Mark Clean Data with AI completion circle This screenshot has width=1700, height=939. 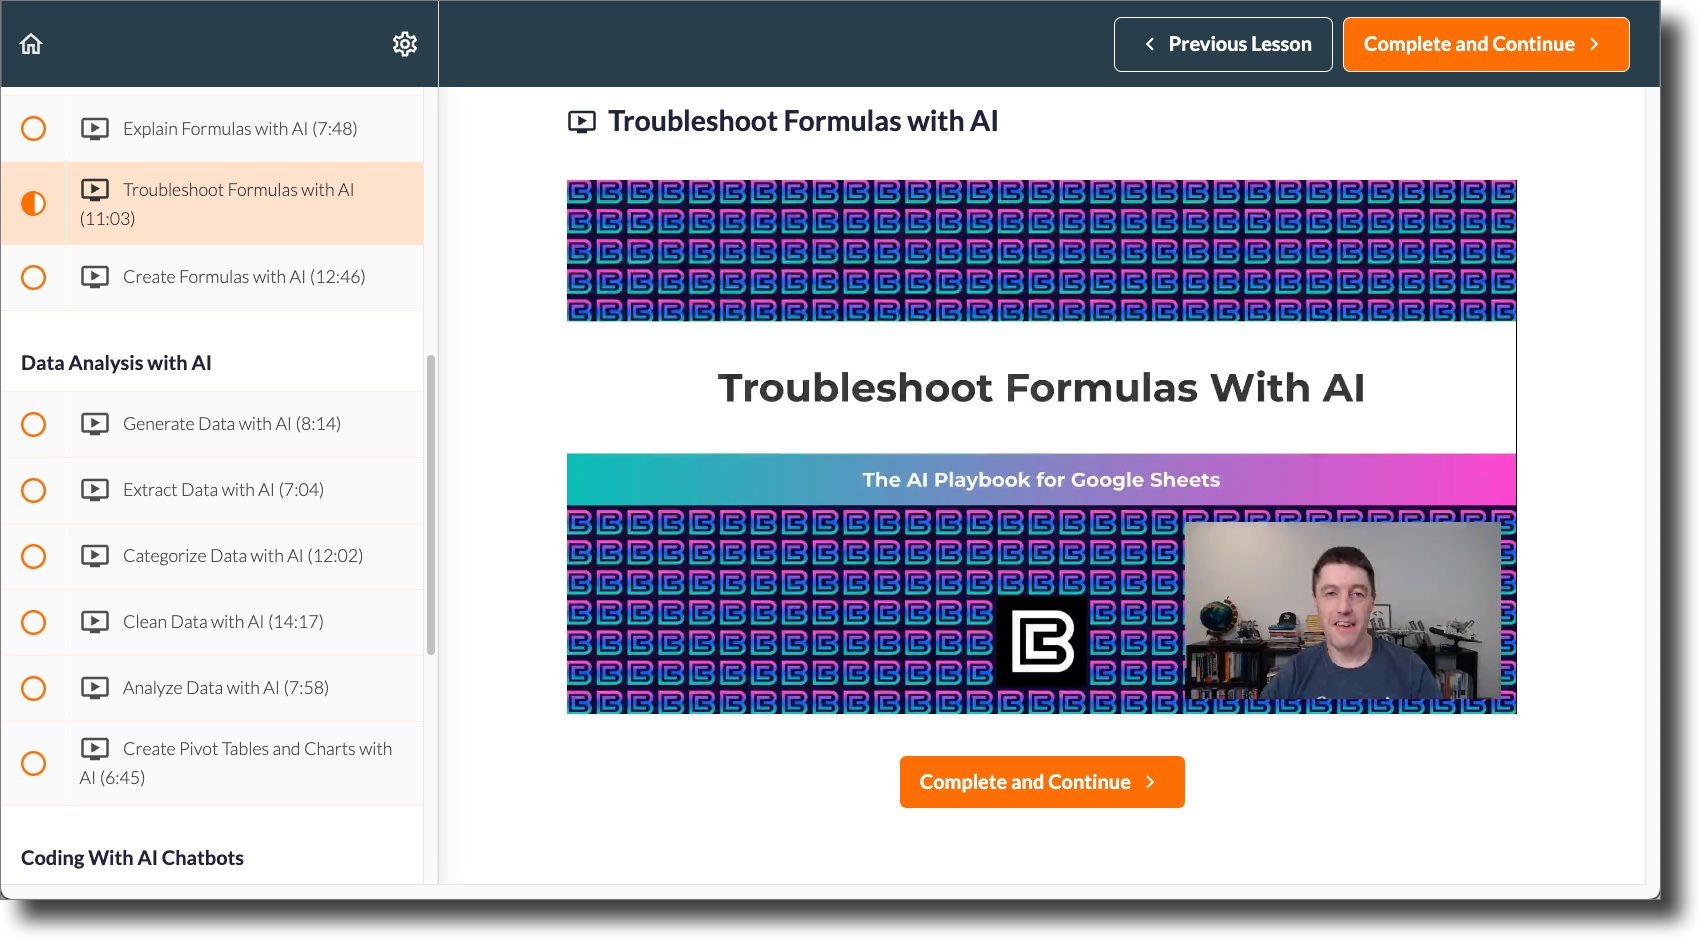[x=34, y=623]
